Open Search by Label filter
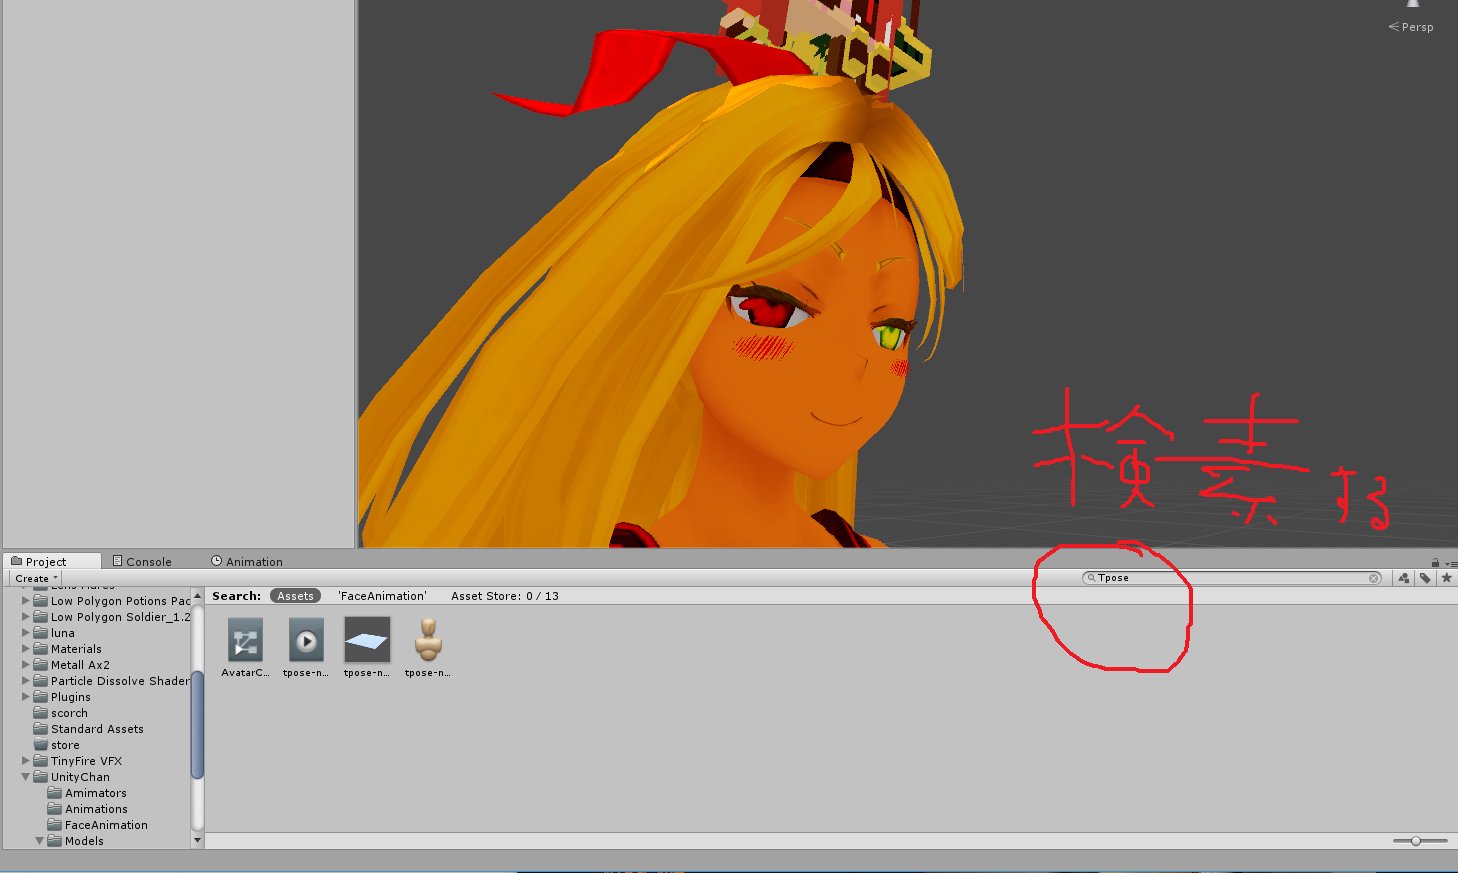Image resolution: width=1458 pixels, height=873 pixels. point(1425,578)
